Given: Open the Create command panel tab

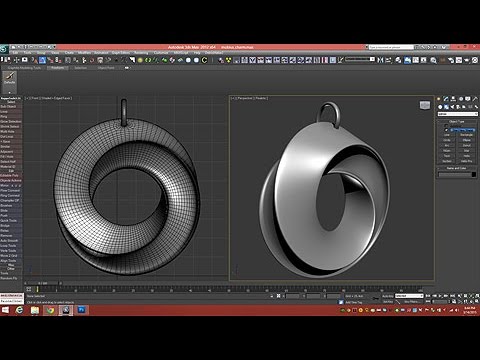Looking at the screenshot, I should (x=439, y=99).
